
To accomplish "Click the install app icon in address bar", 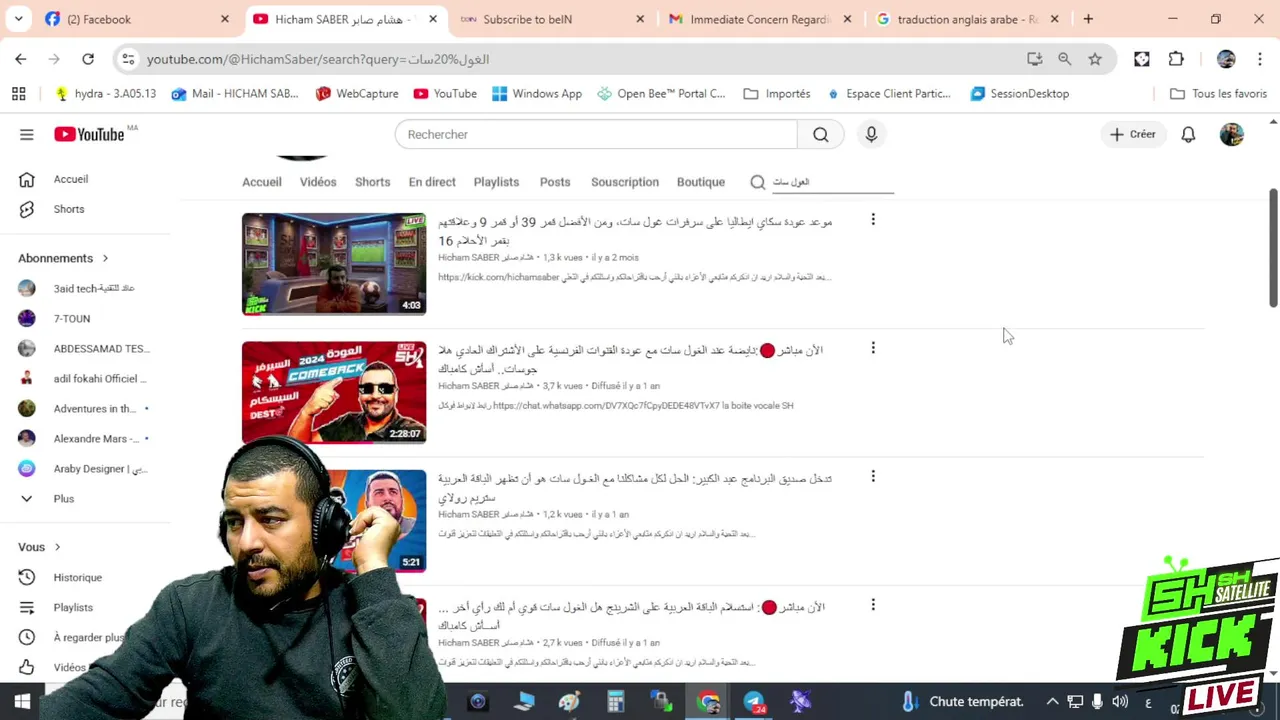I will tap(1035, 59).
